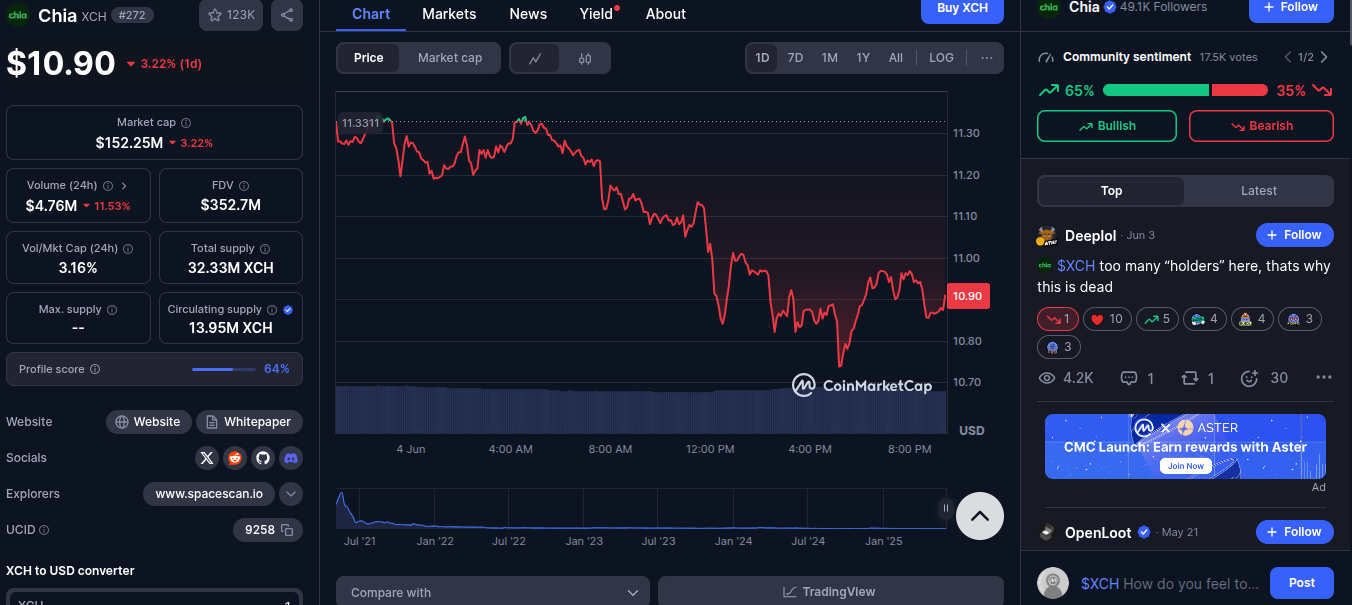Open the Whitepaper link
This screenshot has width=1352, height=605.
click(x=249, y=422)
